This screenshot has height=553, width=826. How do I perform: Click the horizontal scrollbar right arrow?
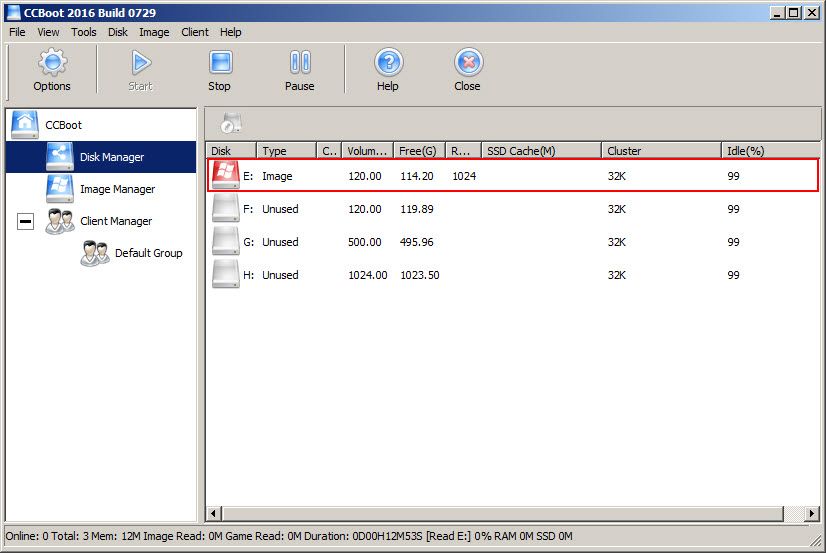click(x=812, y=513)
